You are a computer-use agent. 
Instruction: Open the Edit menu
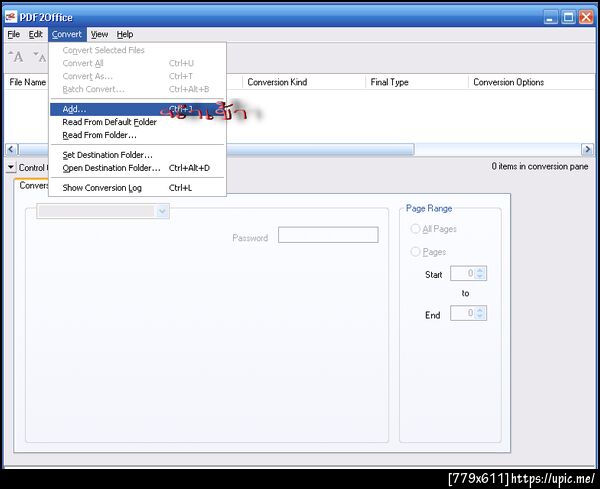(36, 34)
